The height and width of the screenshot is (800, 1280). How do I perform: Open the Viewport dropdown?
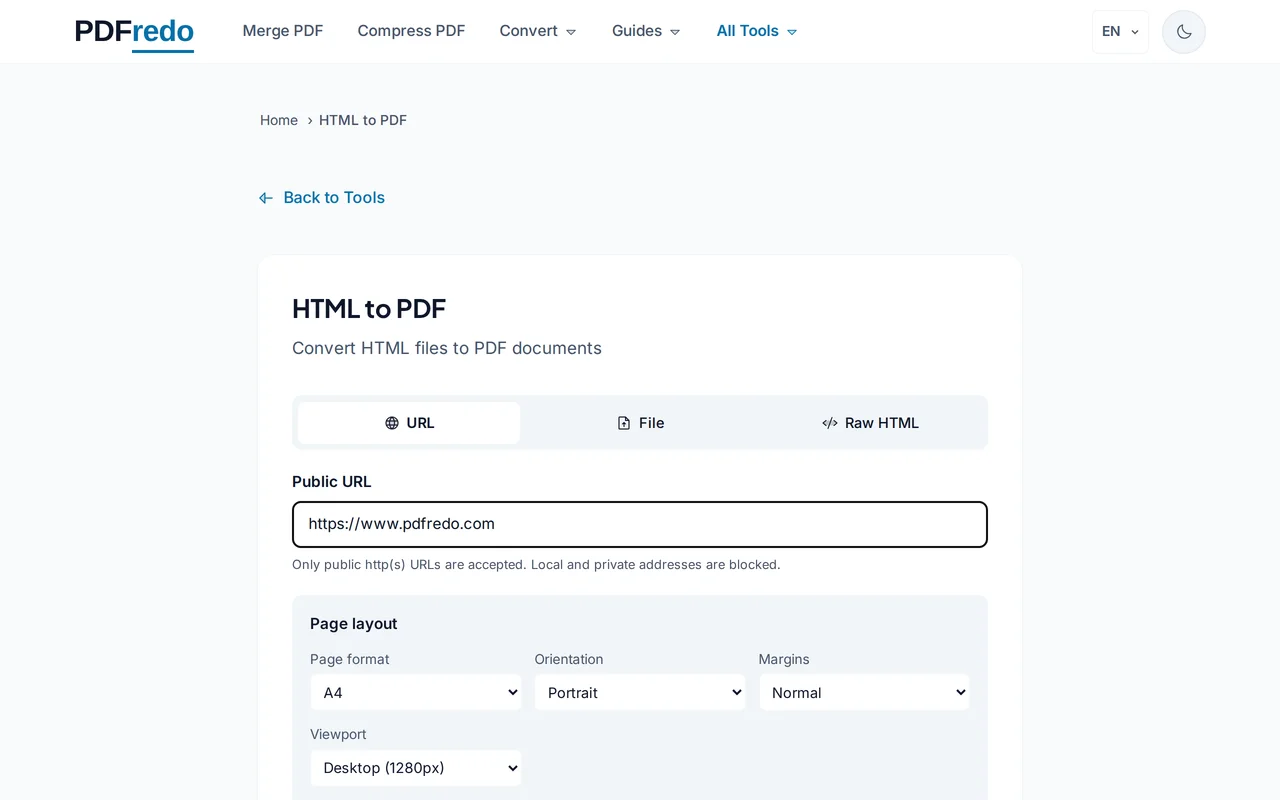(x=415, y=768)
